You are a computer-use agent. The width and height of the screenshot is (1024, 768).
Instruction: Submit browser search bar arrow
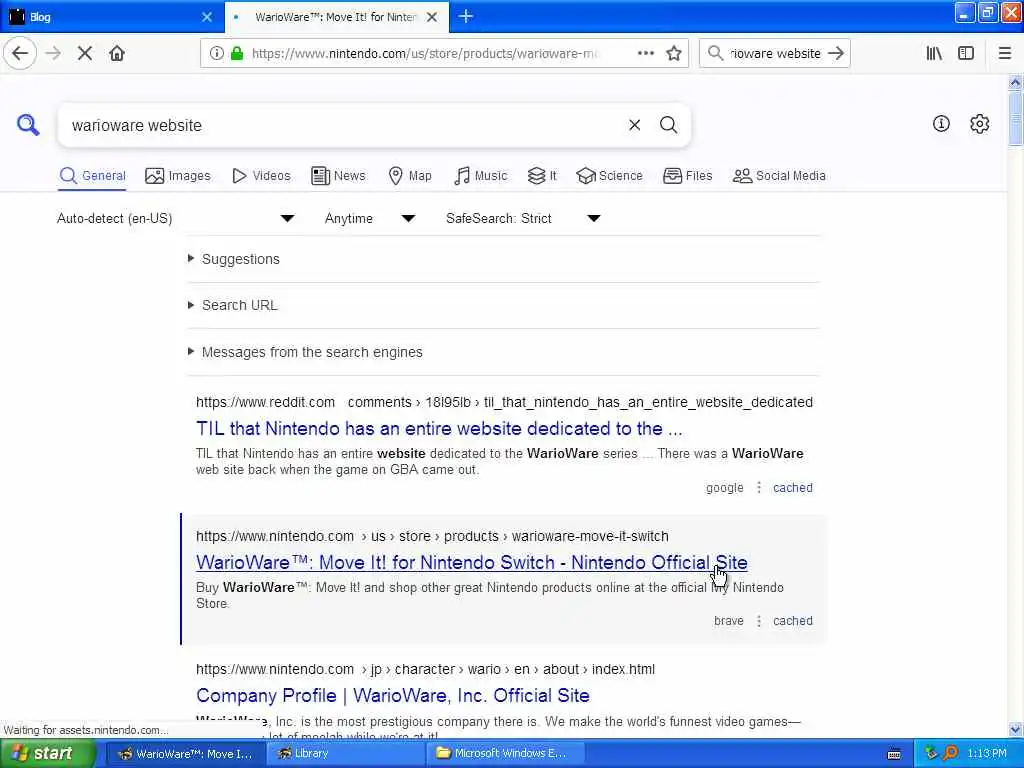836,54
